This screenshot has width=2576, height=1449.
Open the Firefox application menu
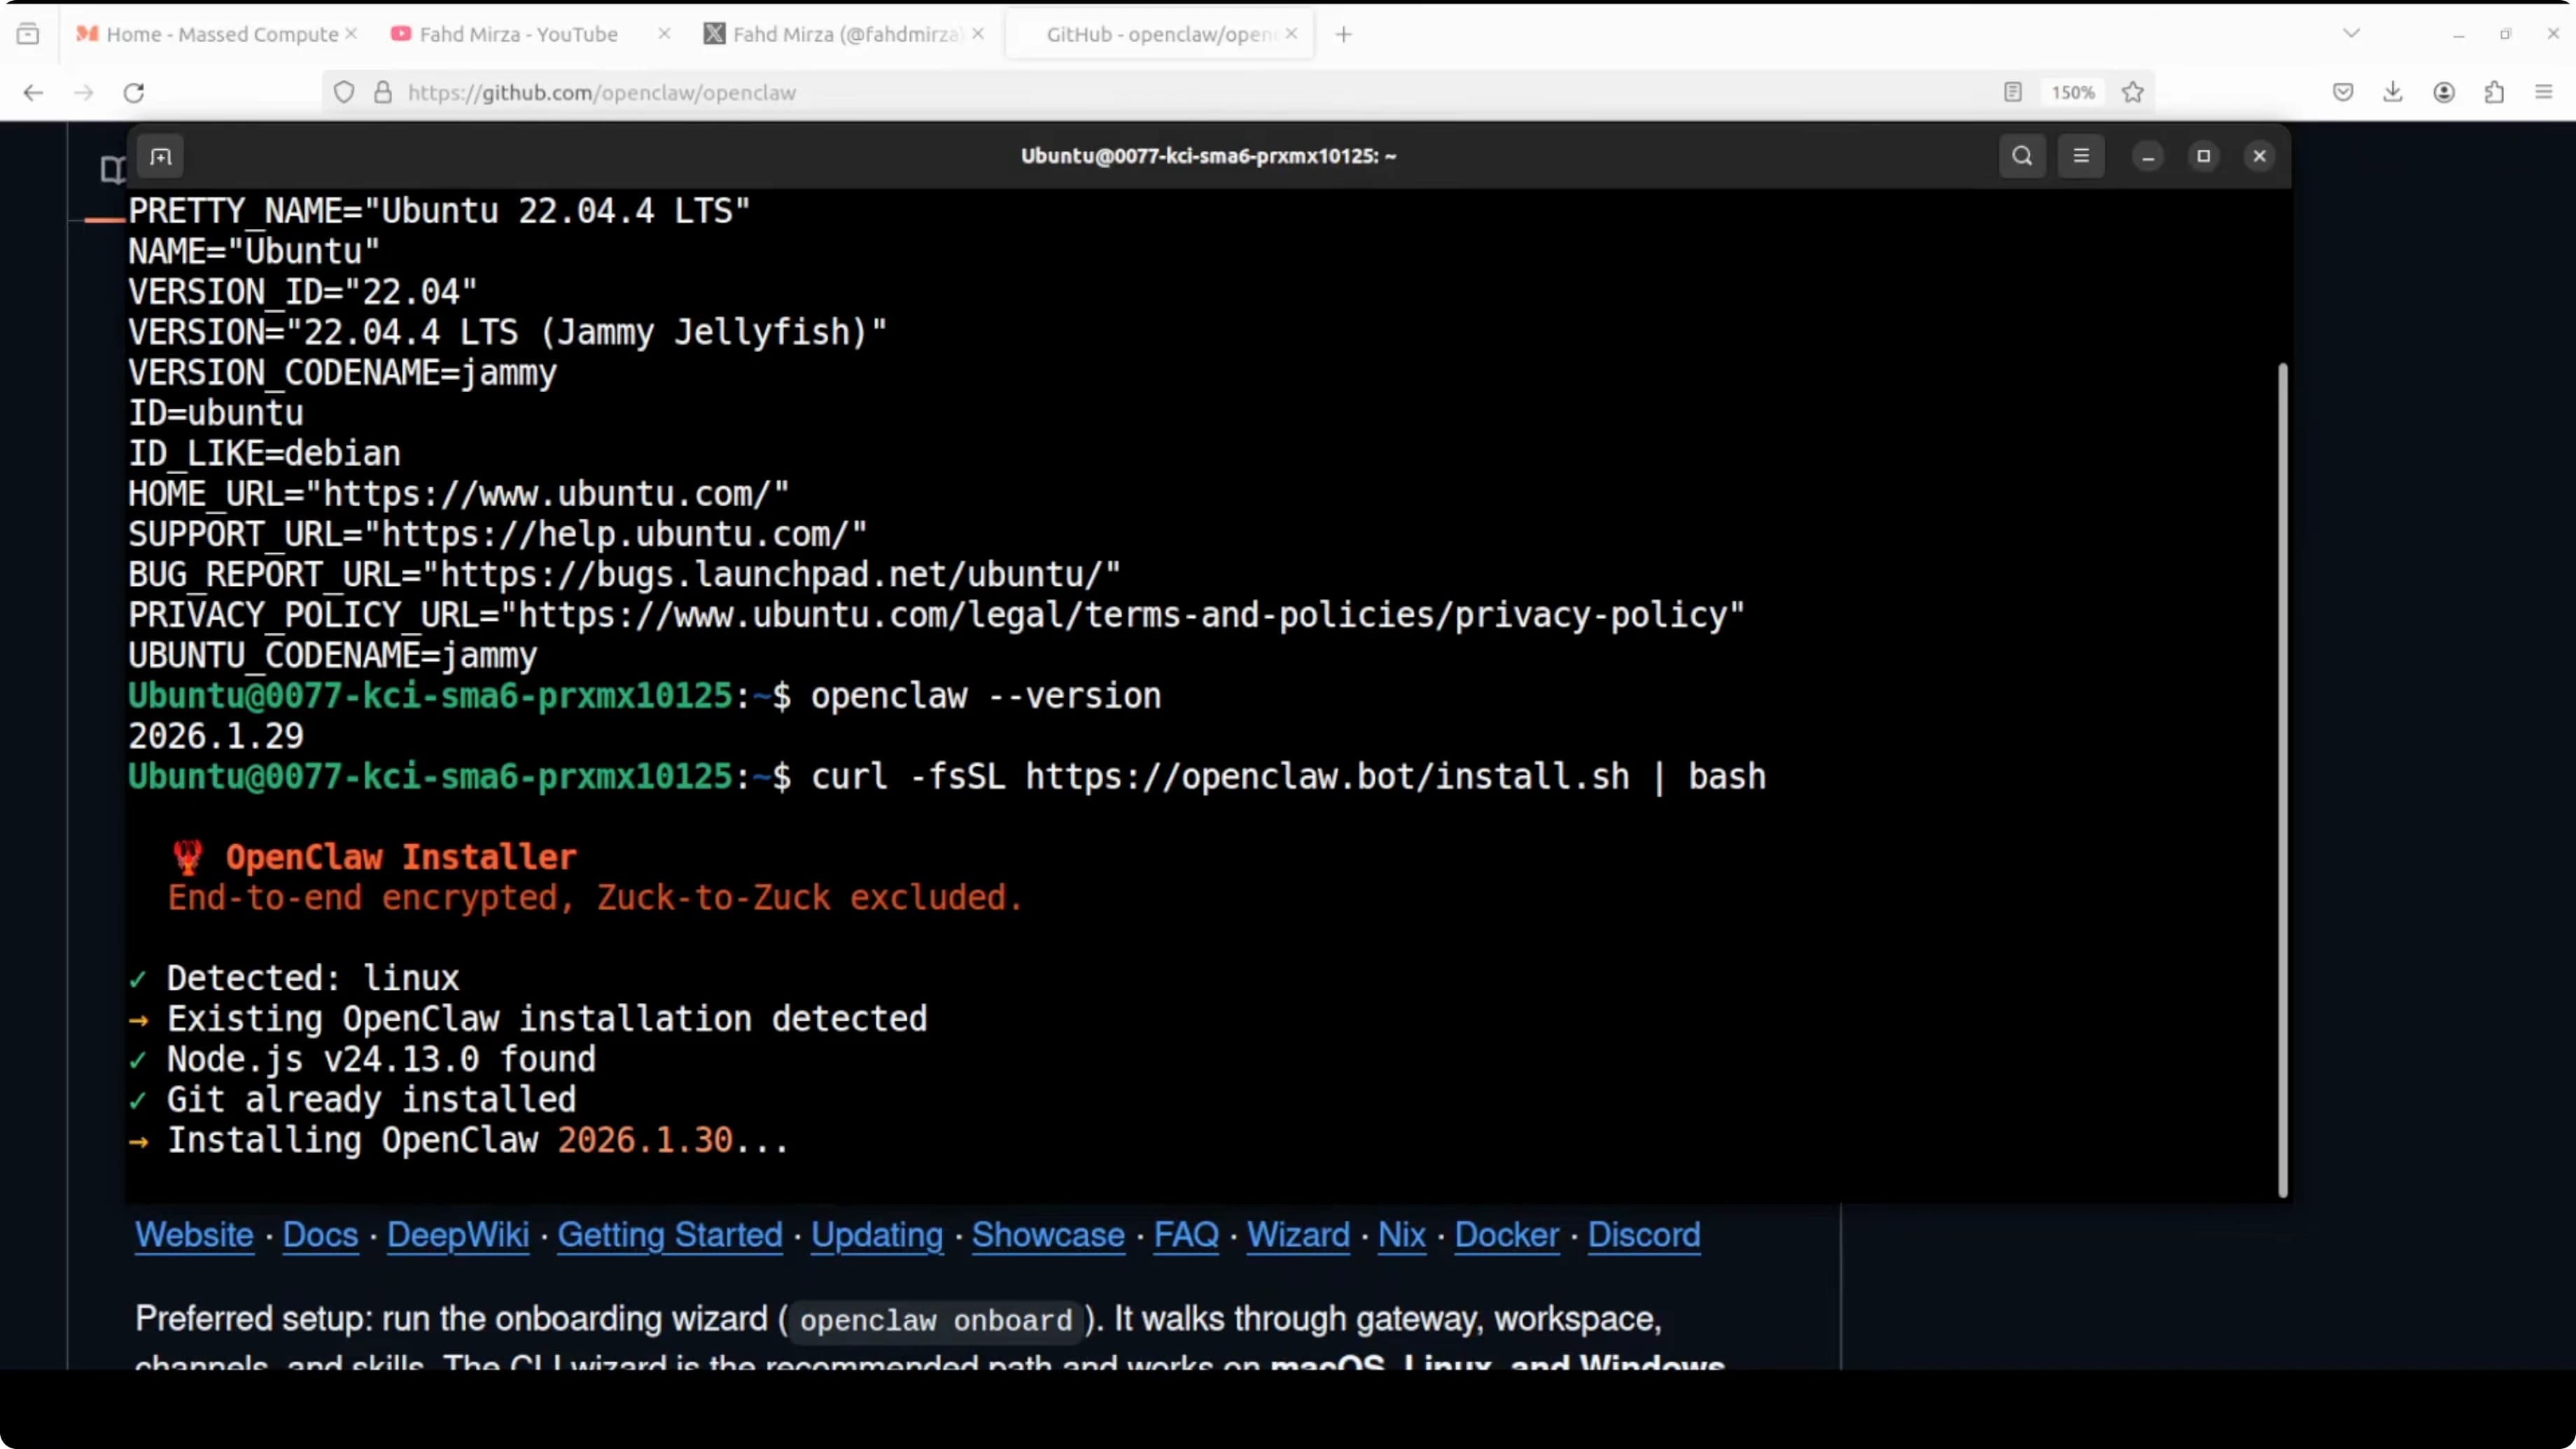[x=2545, y=92]
